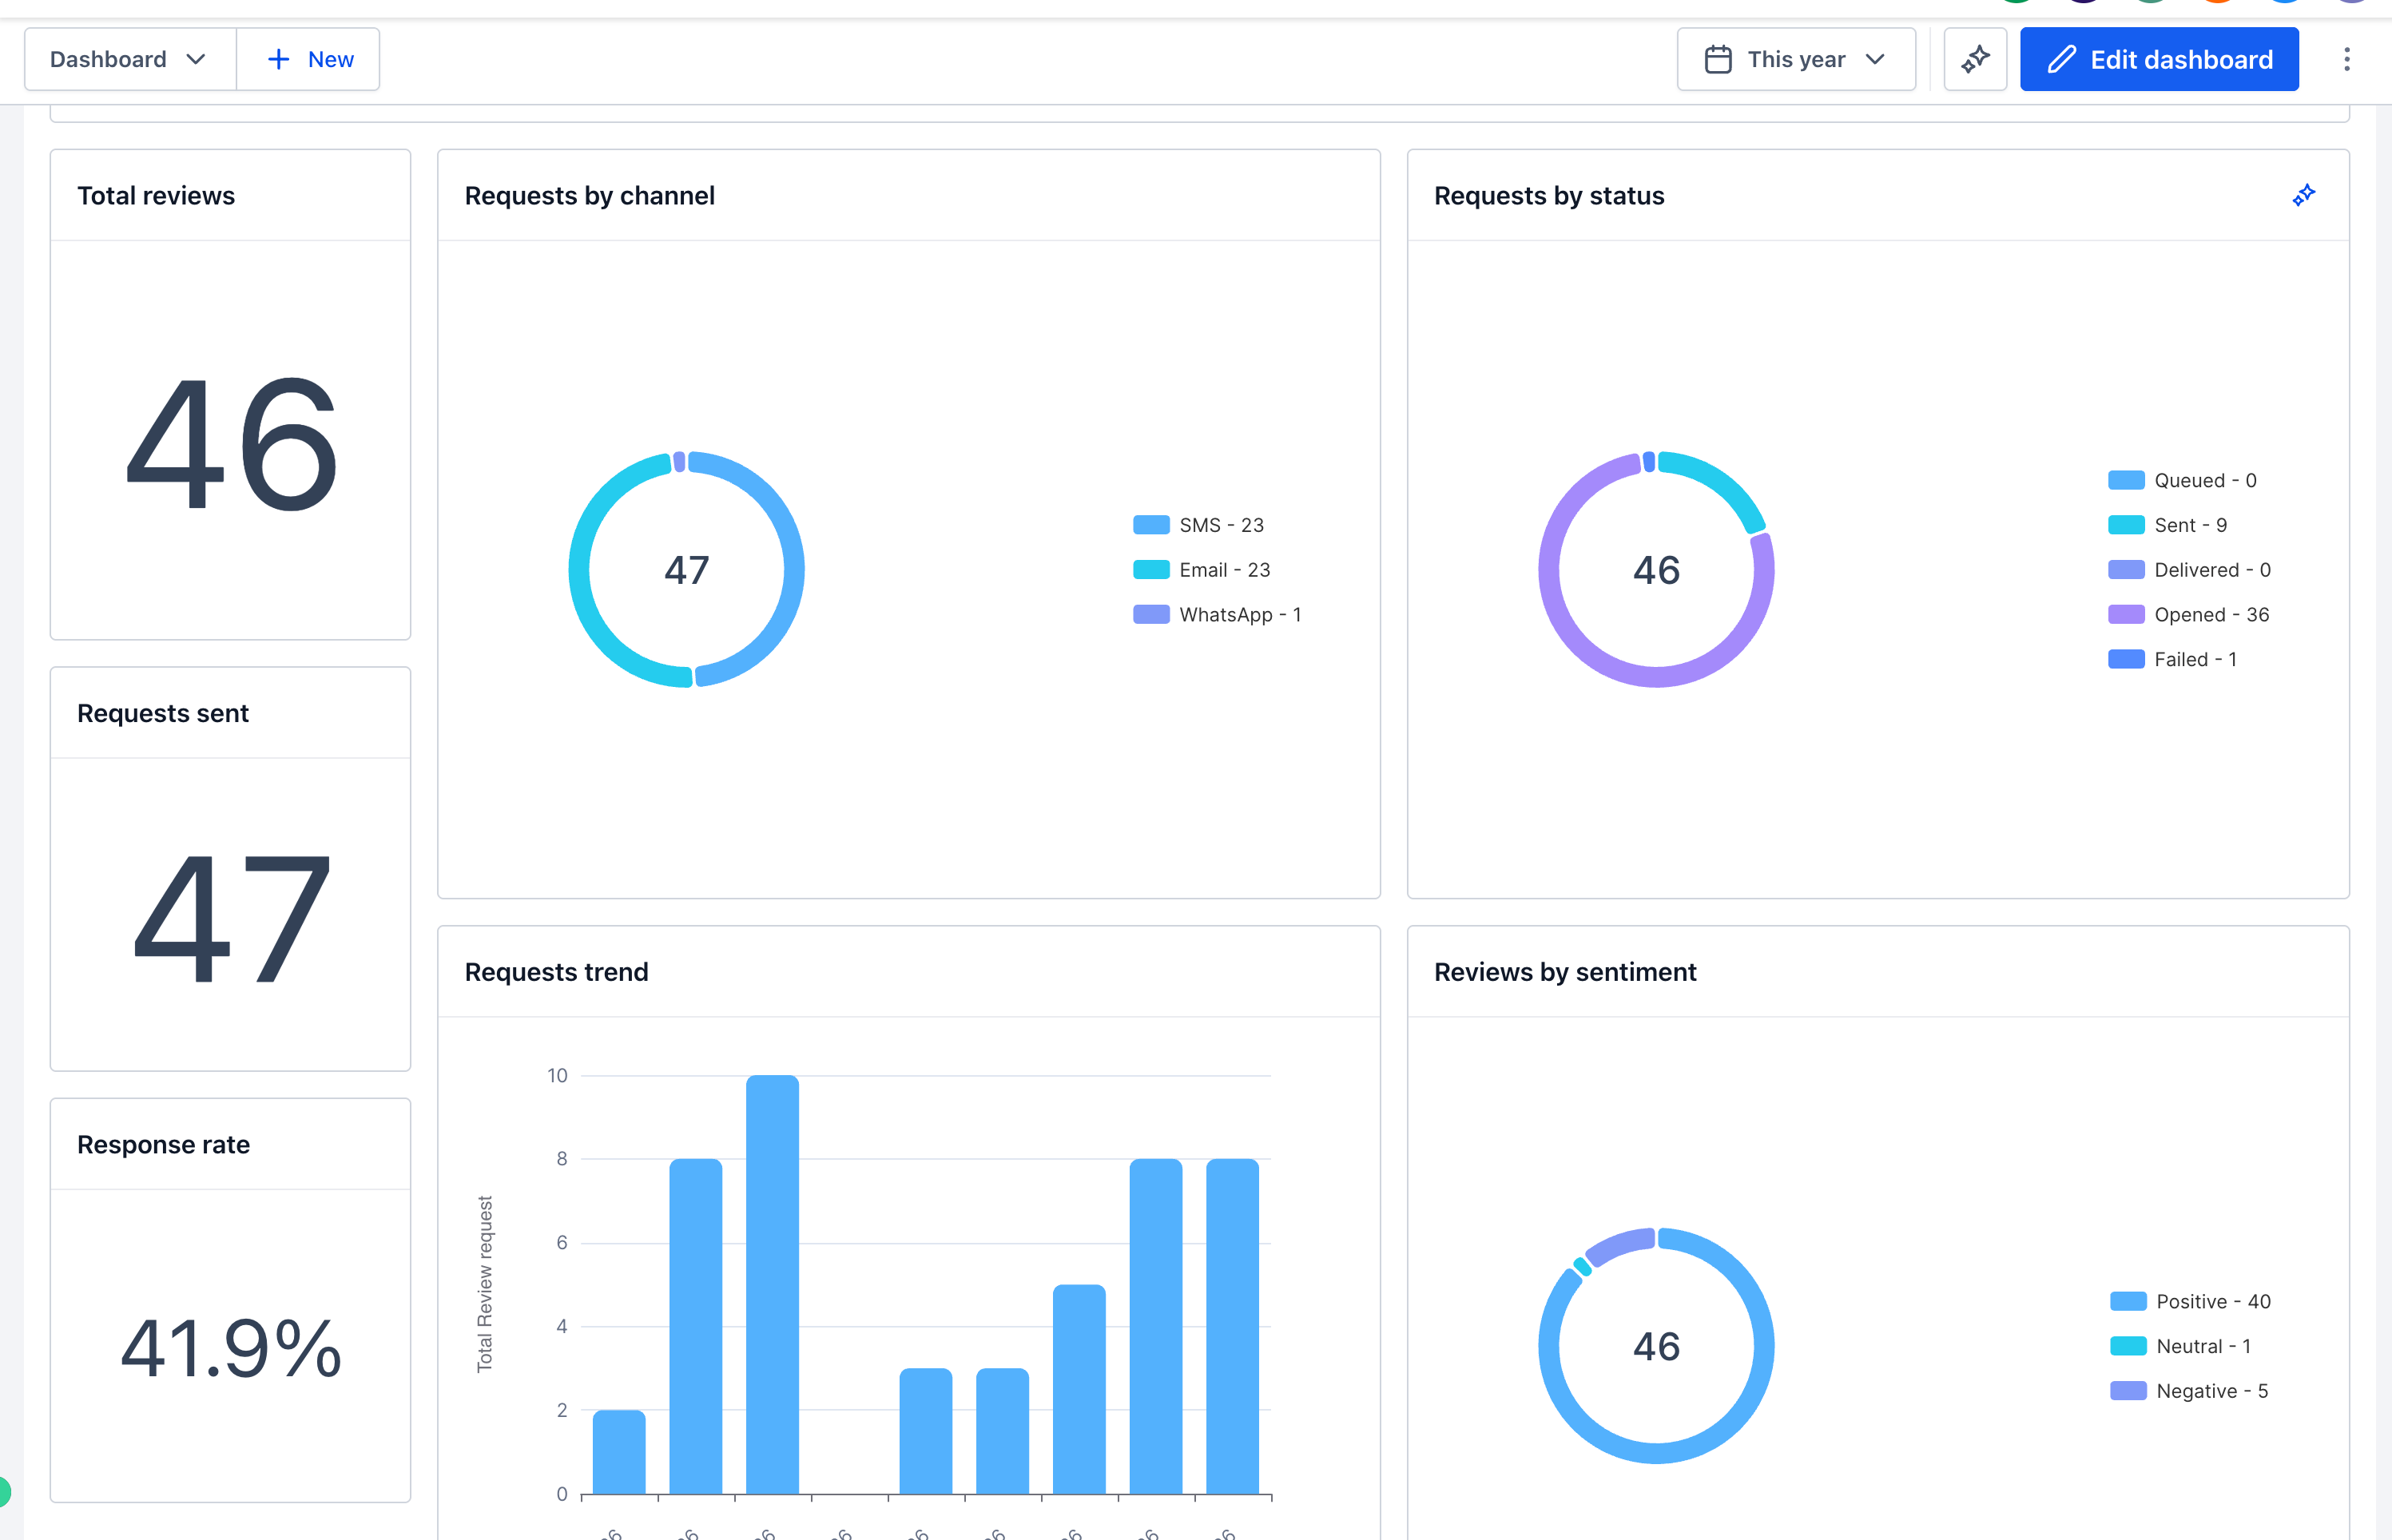Click the New button
The width and height of the screenshot is (2392, 1540).
[x=308, y=60]
